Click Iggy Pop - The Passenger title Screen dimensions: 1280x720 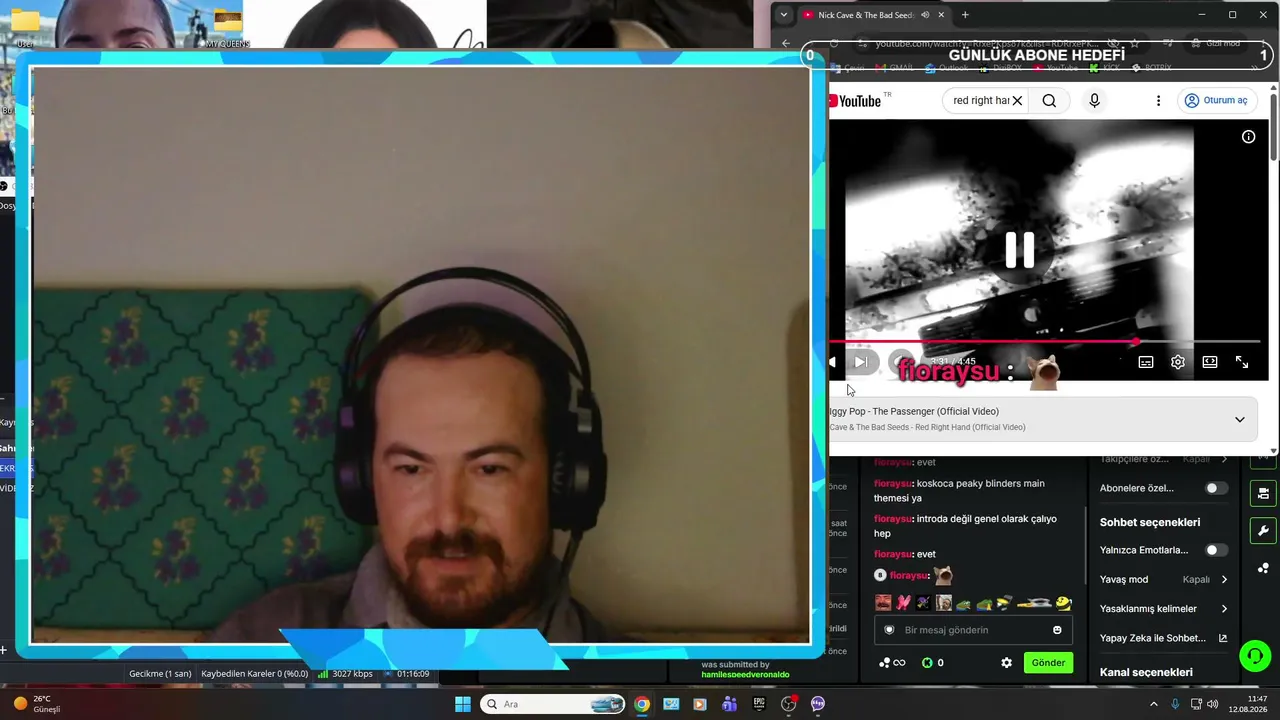point(914,411)
